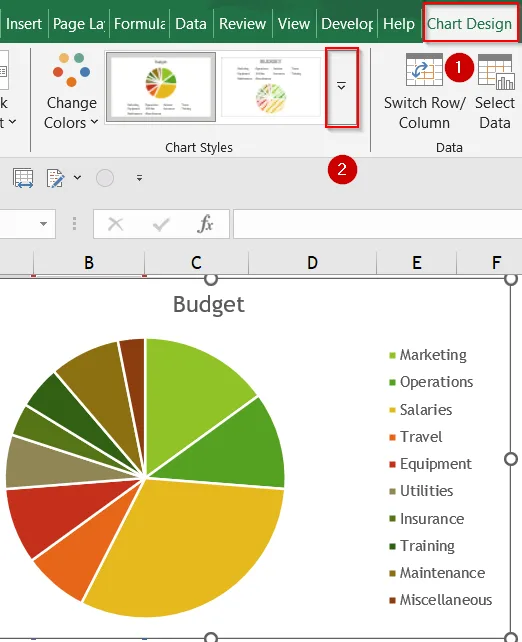Image resolution: width=522 pixels, height=642 pixels.
Task: Click the chart's right middle sizing handle
Action: (511, 459)
